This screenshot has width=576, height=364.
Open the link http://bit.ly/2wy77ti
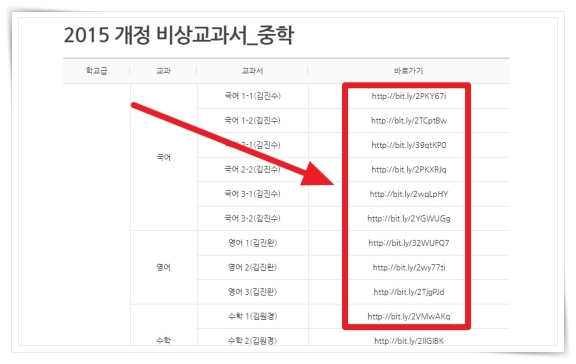(409, 267)
